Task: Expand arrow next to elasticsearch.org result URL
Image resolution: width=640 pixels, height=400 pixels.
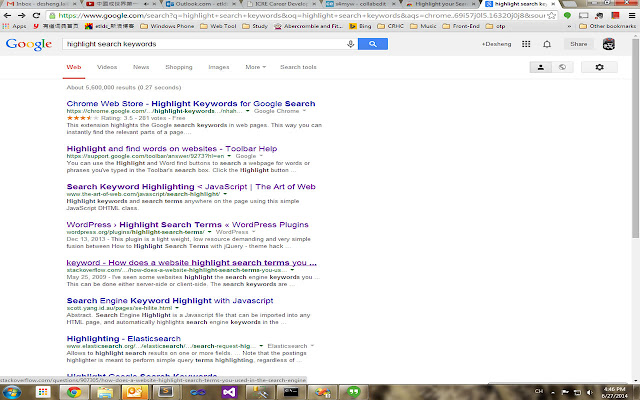Action: [261, 346]
